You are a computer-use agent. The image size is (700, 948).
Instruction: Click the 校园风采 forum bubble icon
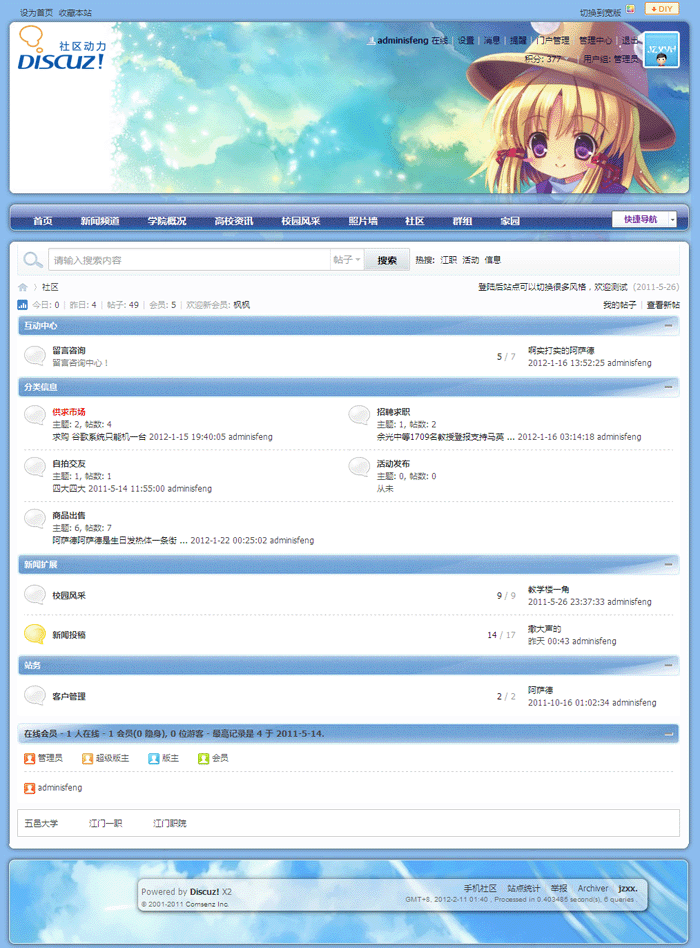pyautogui.click(x=35, y=595)
